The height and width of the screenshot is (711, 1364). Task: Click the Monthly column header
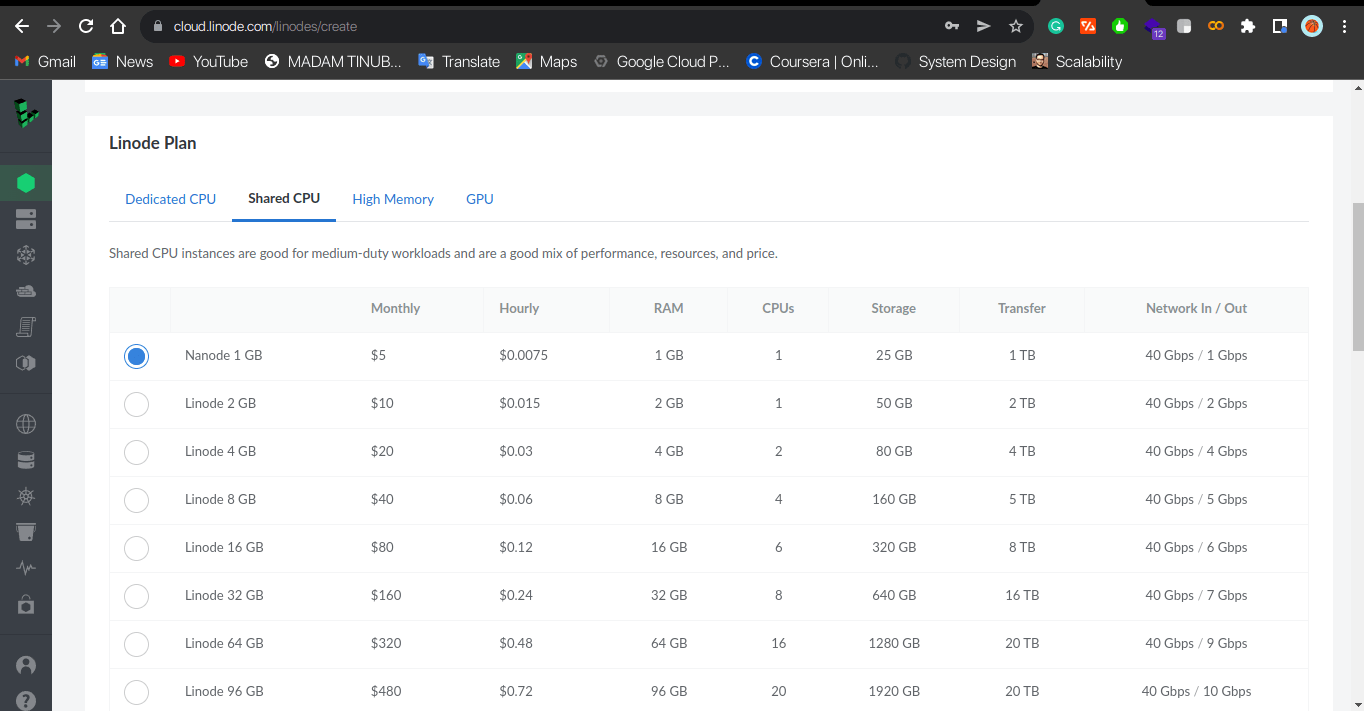click(x=395, y=309)
